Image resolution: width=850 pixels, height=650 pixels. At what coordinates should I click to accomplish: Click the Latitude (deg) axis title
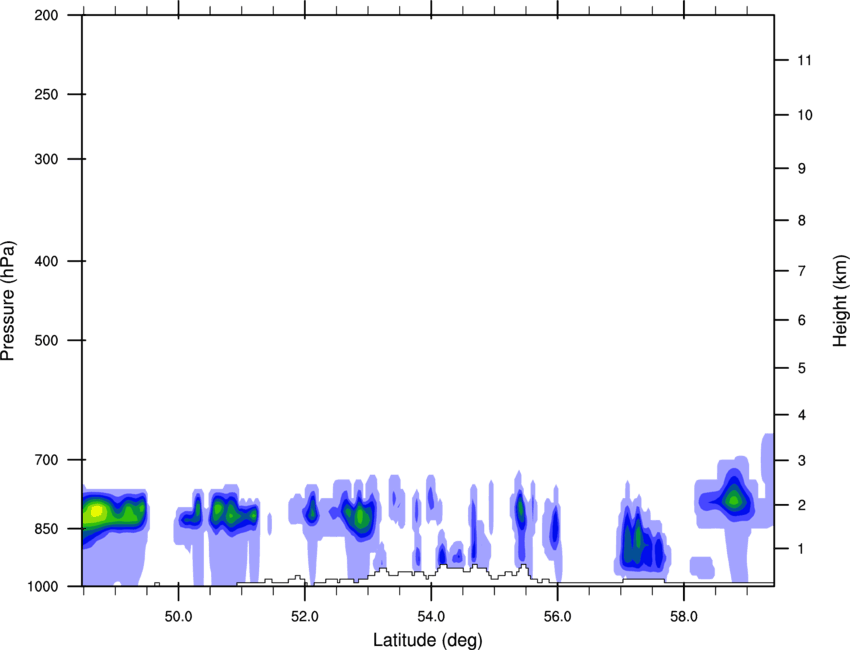click(x=427, y=640)
